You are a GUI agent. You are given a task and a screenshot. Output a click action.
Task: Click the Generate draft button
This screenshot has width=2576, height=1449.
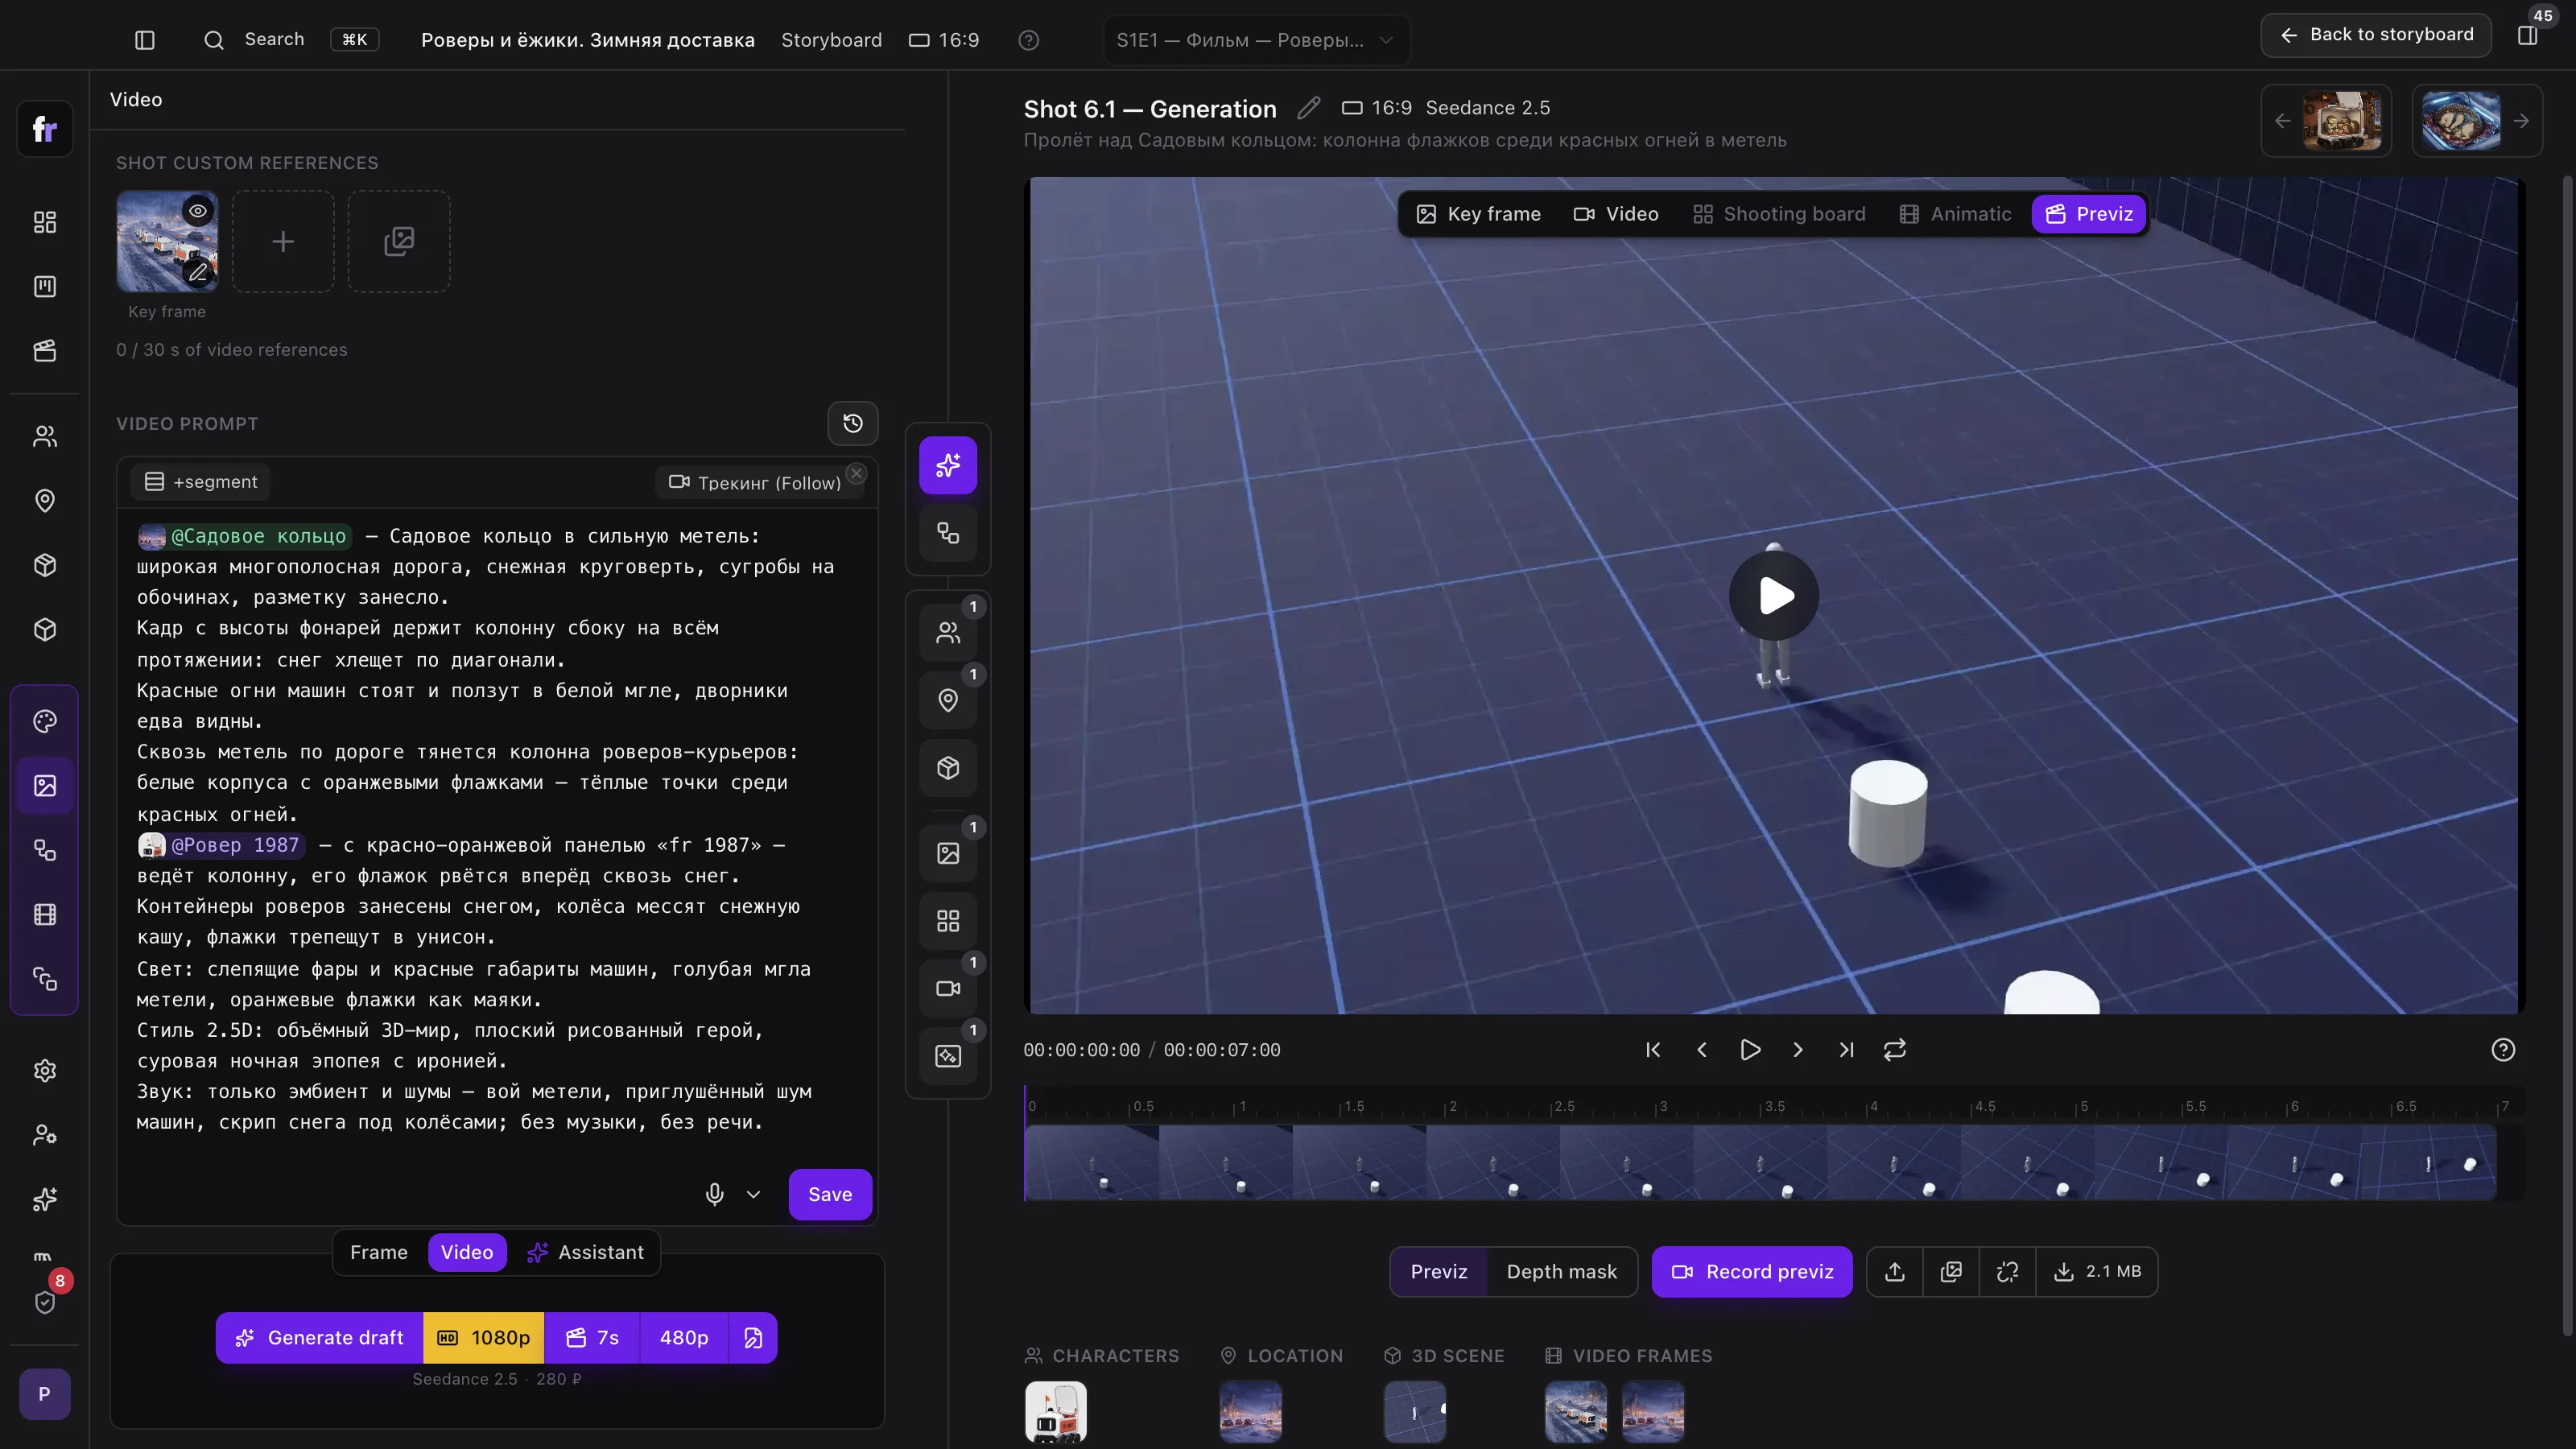pyautogui.click(x=320, y=1338)
